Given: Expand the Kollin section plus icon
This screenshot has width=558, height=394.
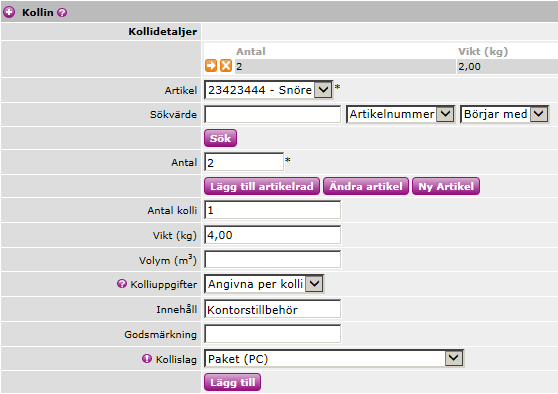Looking at the screenshot, I should tap(9, 12).
